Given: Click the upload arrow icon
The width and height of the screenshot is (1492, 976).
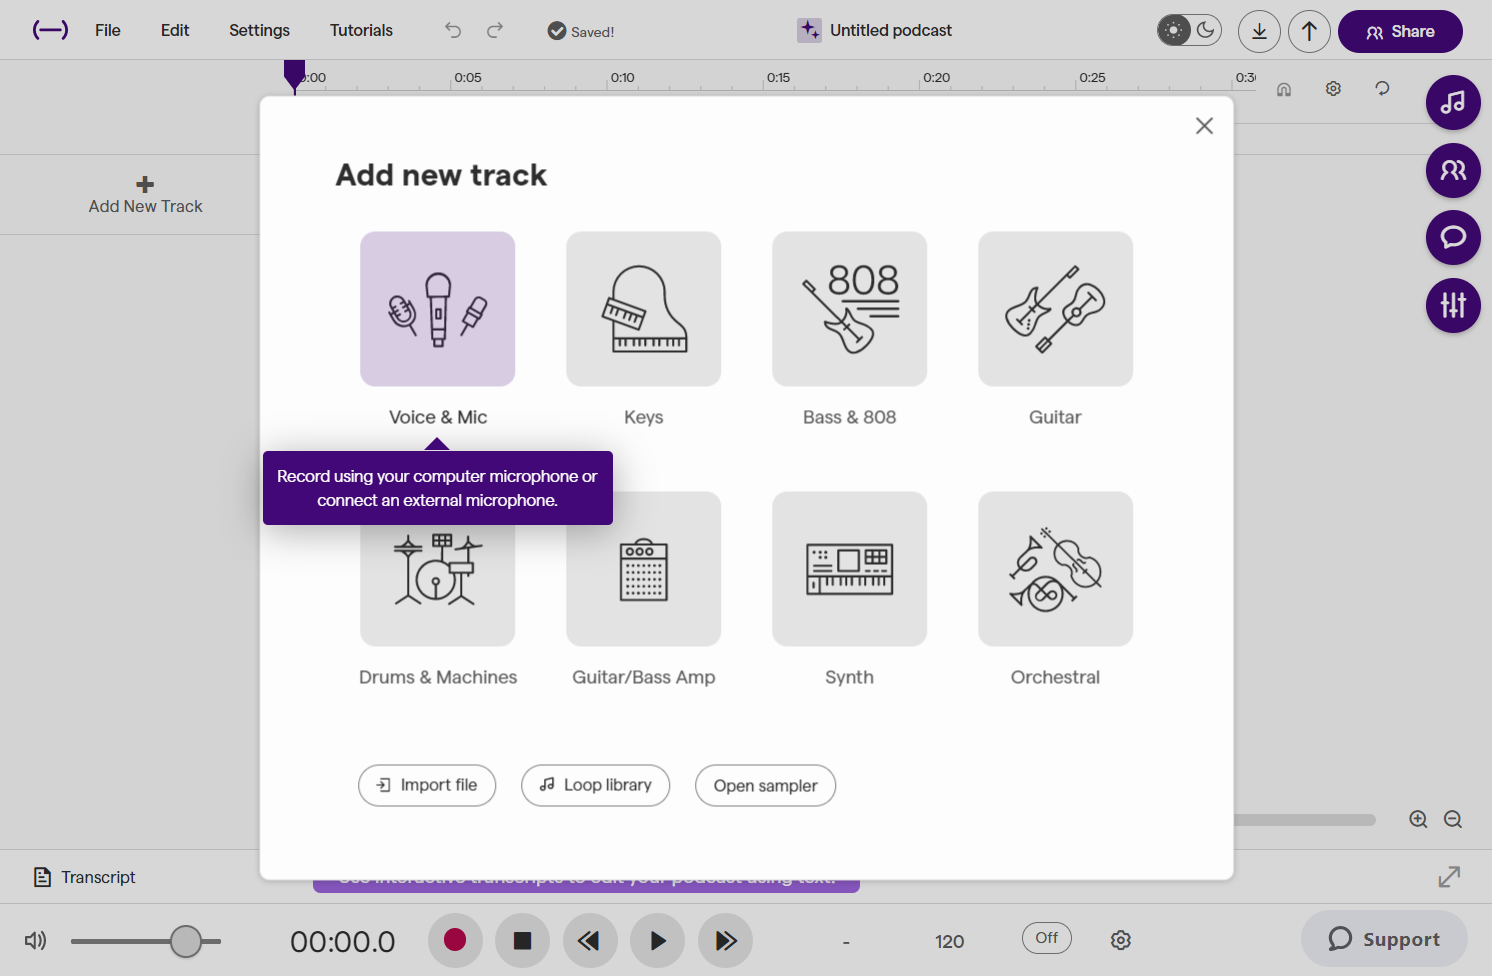Looking at the screenshot, I should [x=1309, y=31].
